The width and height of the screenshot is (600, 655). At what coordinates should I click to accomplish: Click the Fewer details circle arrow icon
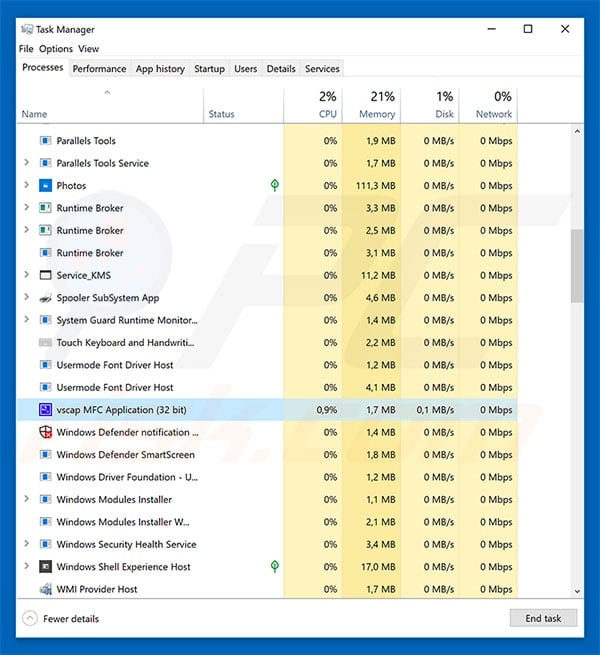tap(30, 618)
